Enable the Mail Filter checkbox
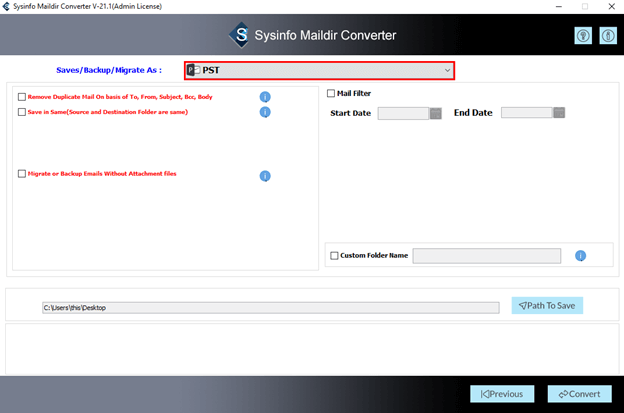Screen dimensions: 624x413 331,93
